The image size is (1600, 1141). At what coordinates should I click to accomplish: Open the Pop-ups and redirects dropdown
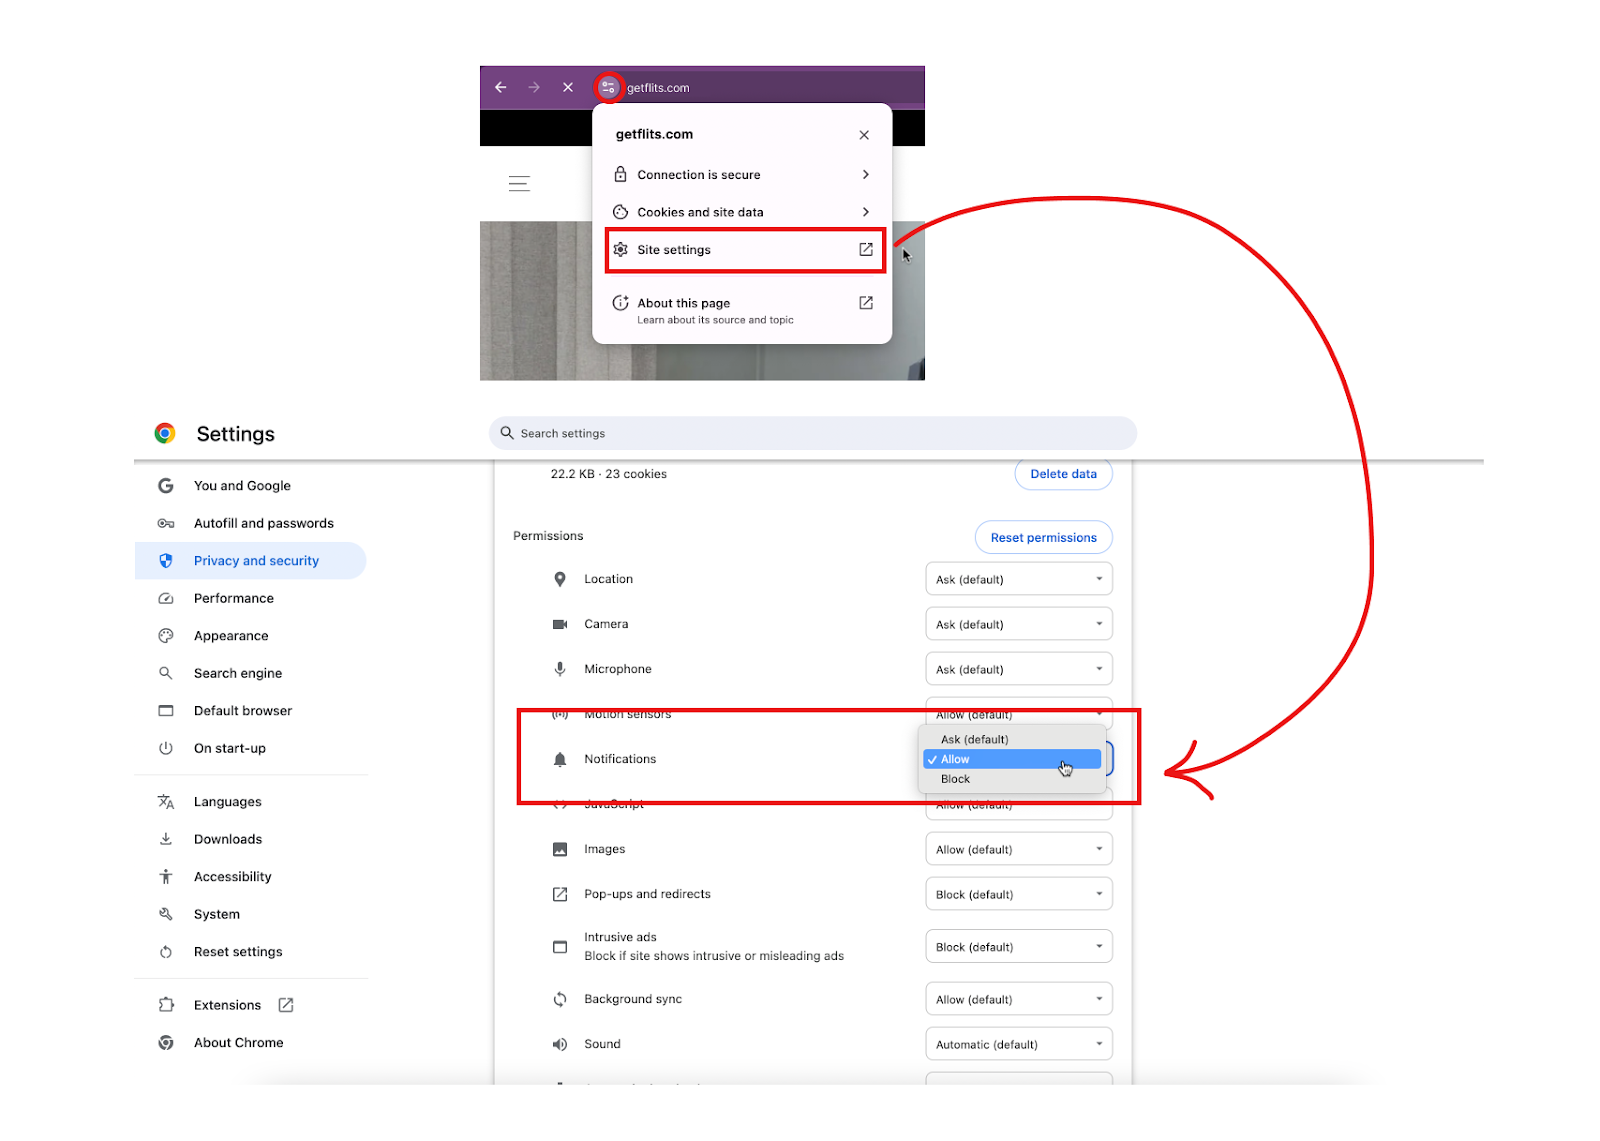pos(1019,894)
